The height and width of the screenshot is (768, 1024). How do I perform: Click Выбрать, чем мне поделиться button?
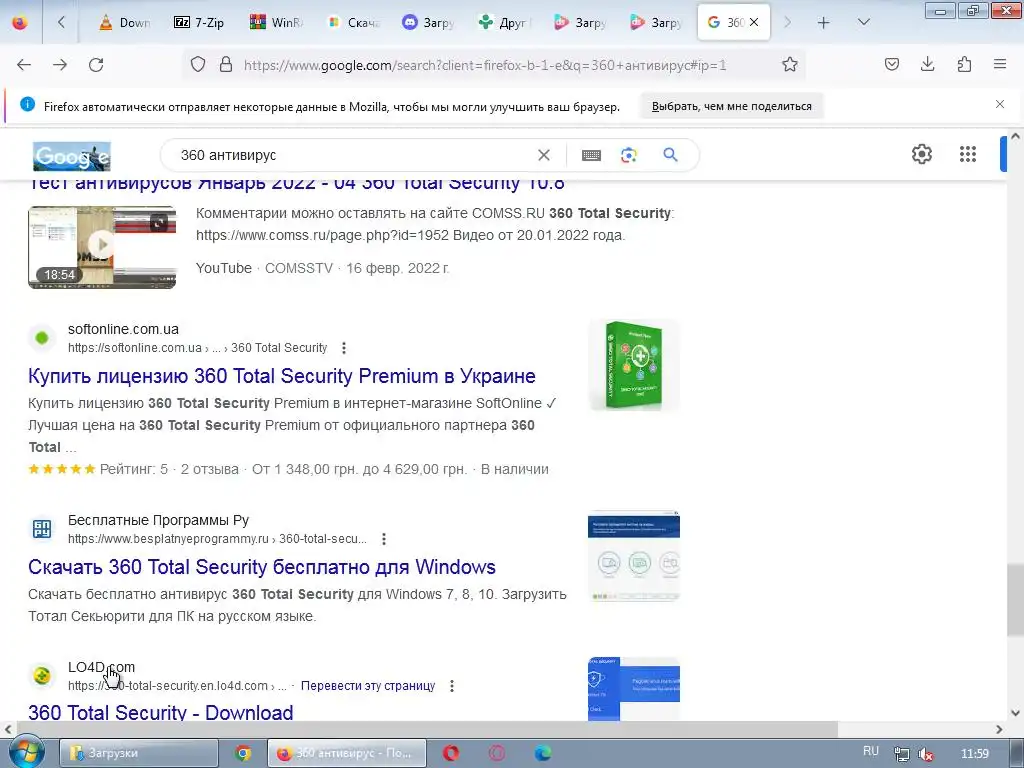(731, 106)
